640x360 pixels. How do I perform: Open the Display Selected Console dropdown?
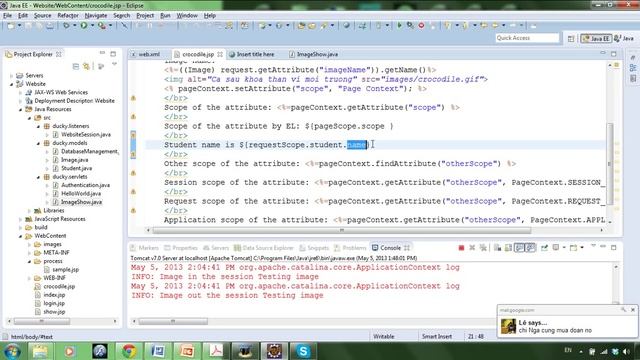pos(564,248)
